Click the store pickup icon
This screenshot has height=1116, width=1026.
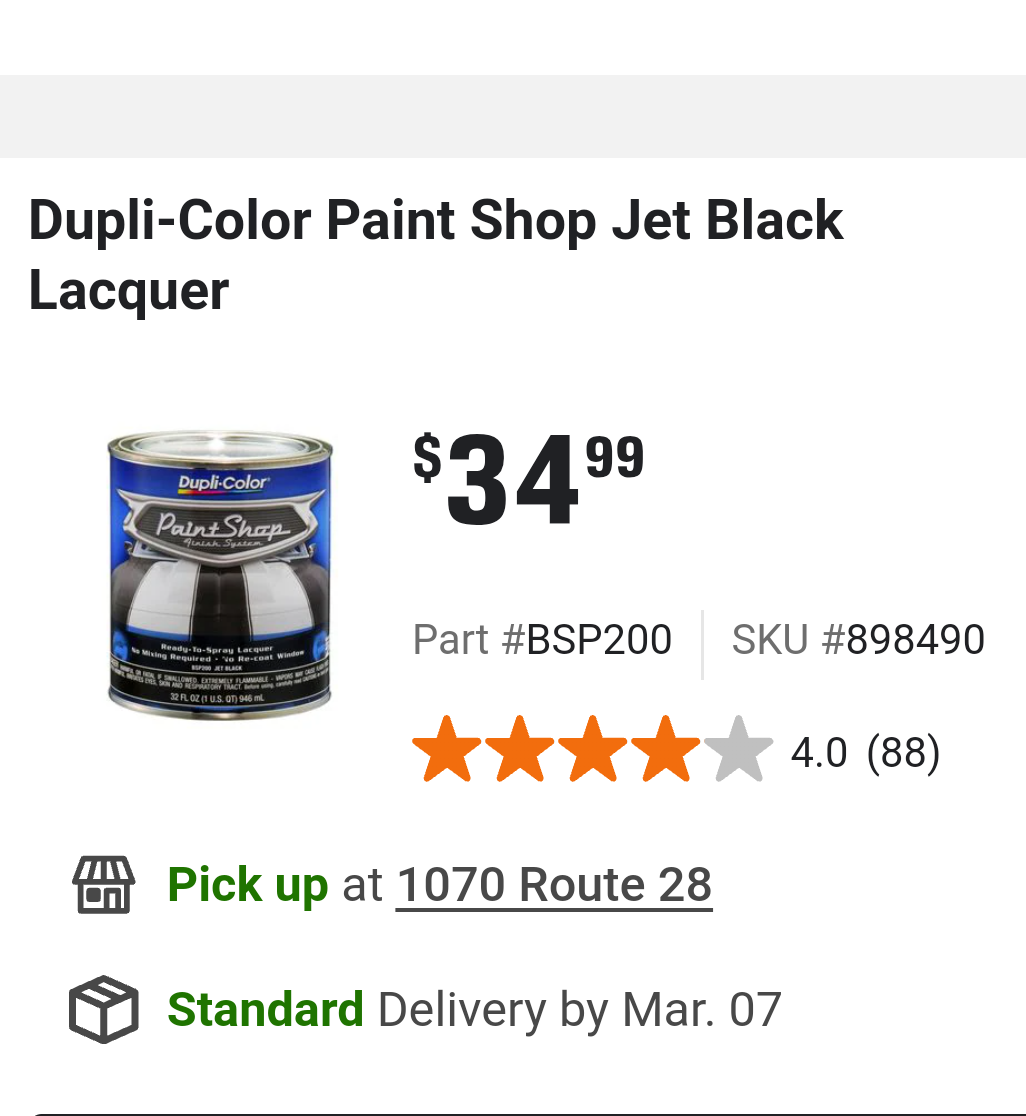(103, 885)
